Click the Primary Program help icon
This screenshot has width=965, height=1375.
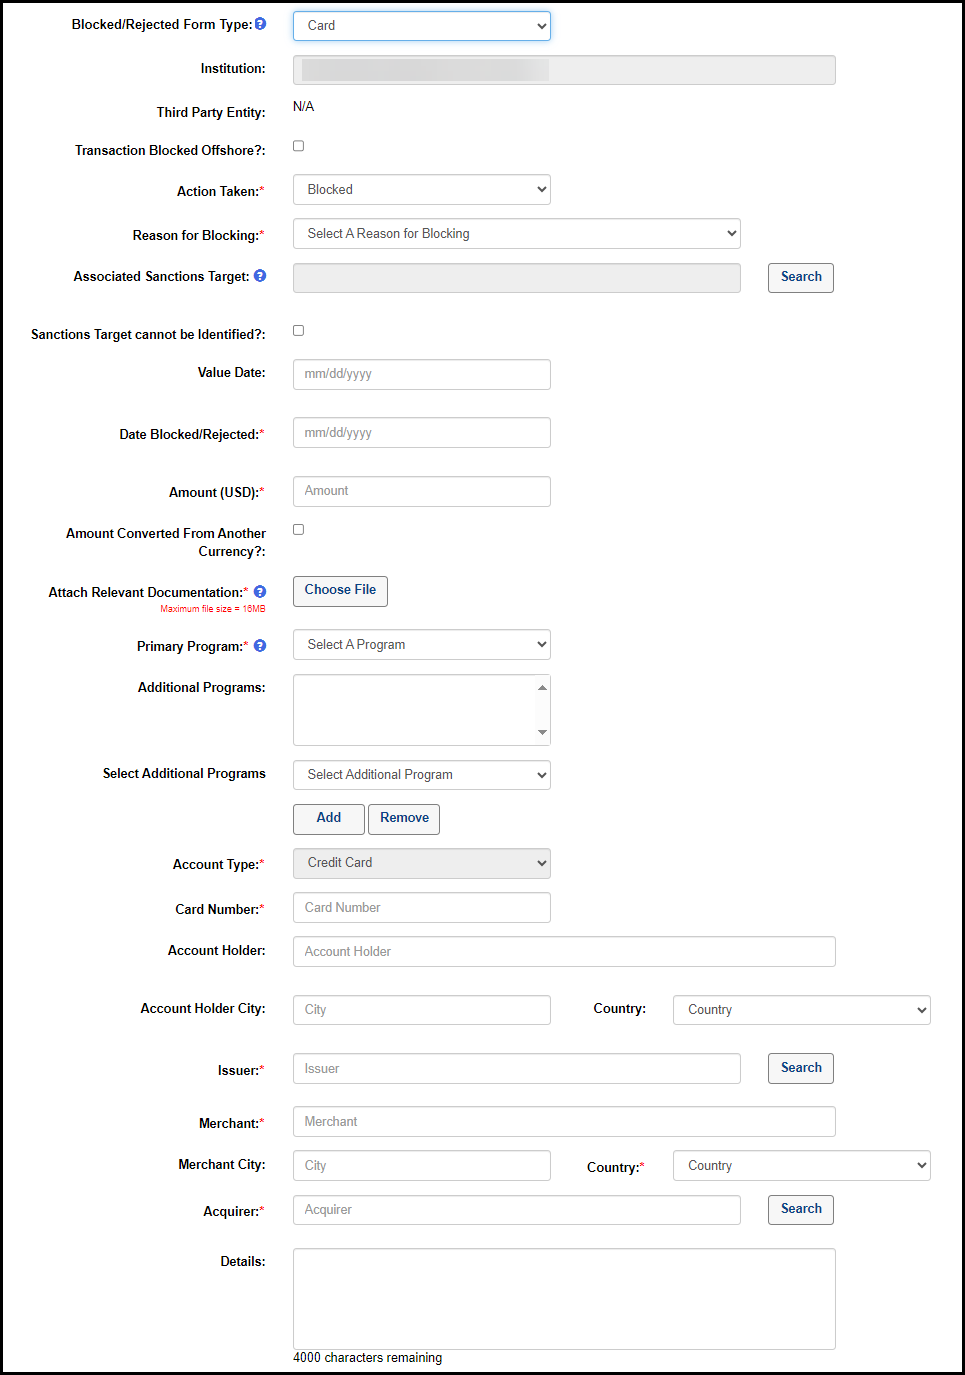coord(260,646)
